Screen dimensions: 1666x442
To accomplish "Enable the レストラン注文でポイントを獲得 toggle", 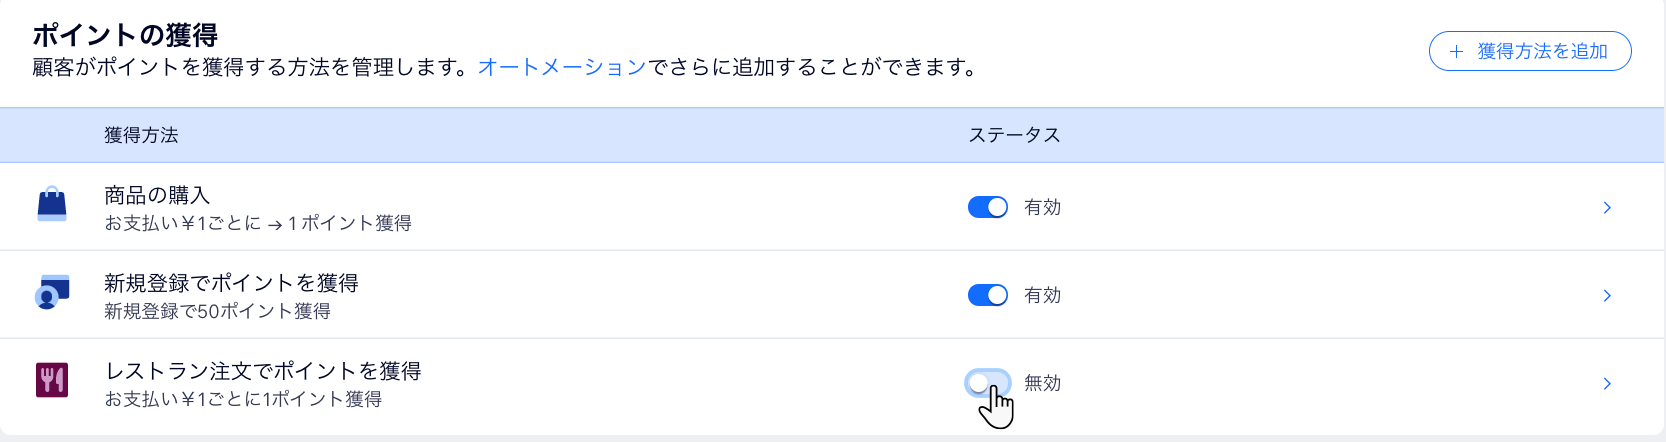I will click(x=988, y=383).
